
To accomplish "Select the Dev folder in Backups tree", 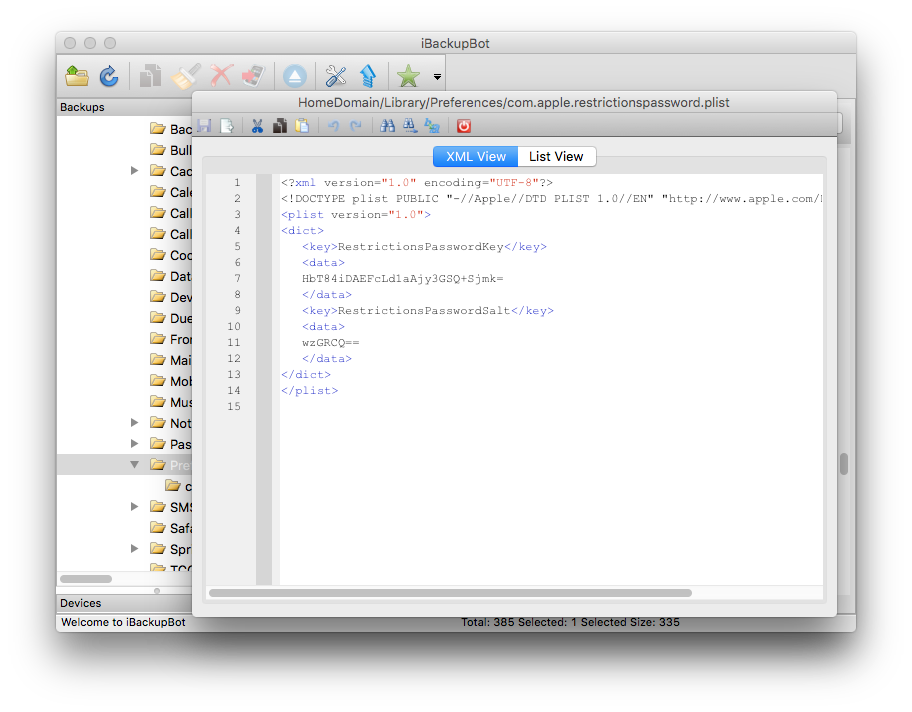I will [170, 297].
